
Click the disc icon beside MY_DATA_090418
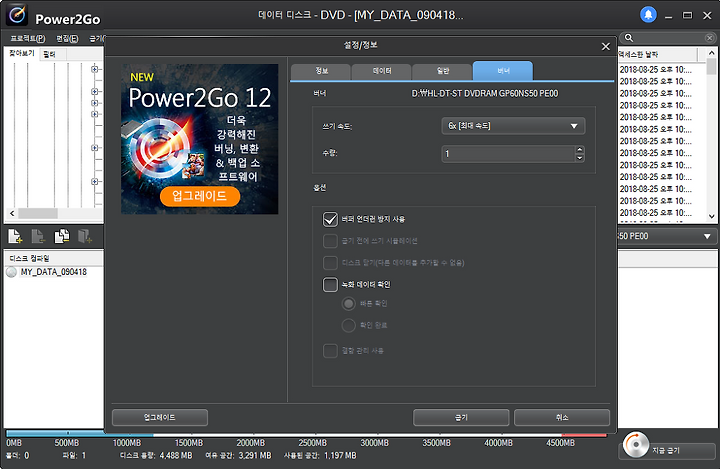pos(12,272)
